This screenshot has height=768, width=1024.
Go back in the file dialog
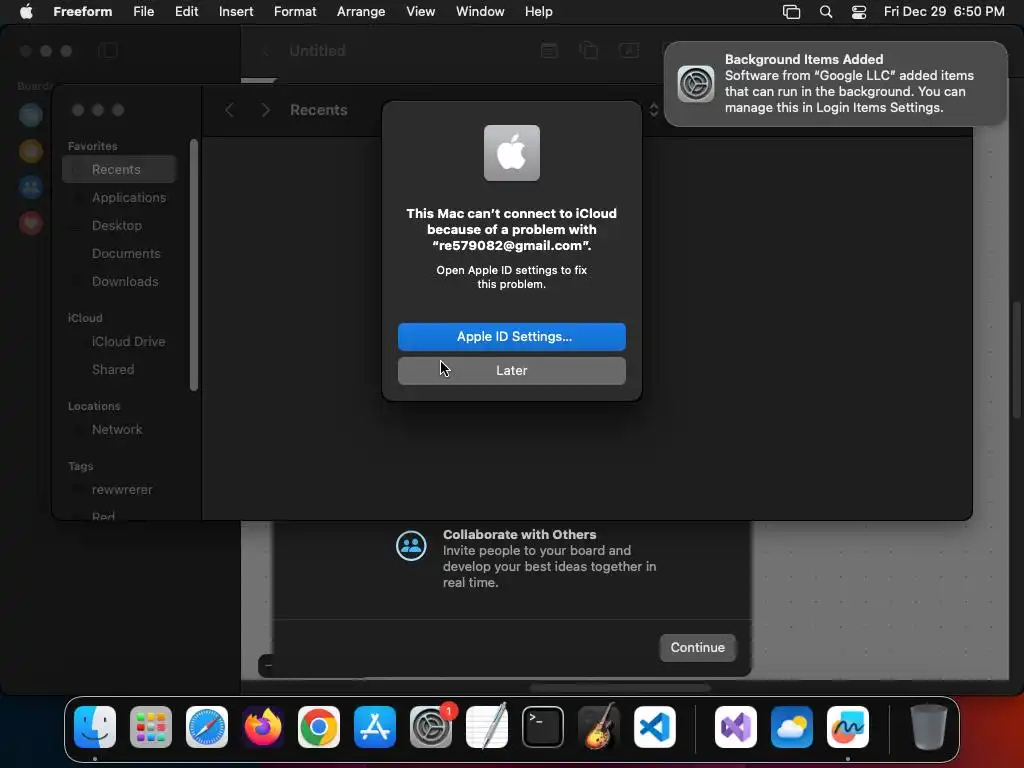coord(229,110)
